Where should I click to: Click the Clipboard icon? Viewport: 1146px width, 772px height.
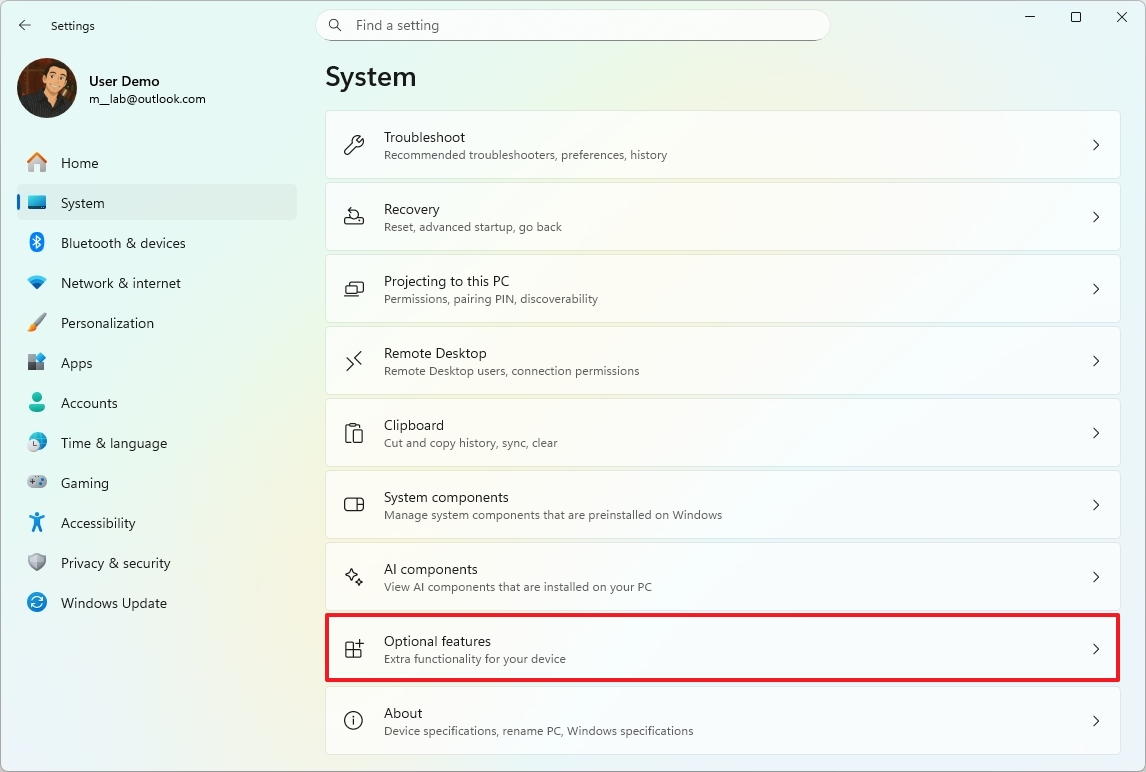[354, 433]
